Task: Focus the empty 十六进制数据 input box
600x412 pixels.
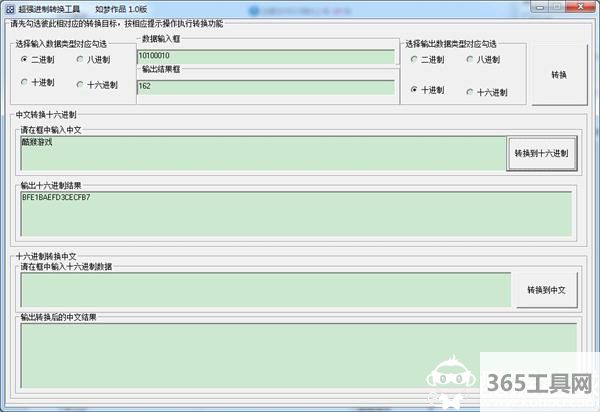Action: click(264, 290)
